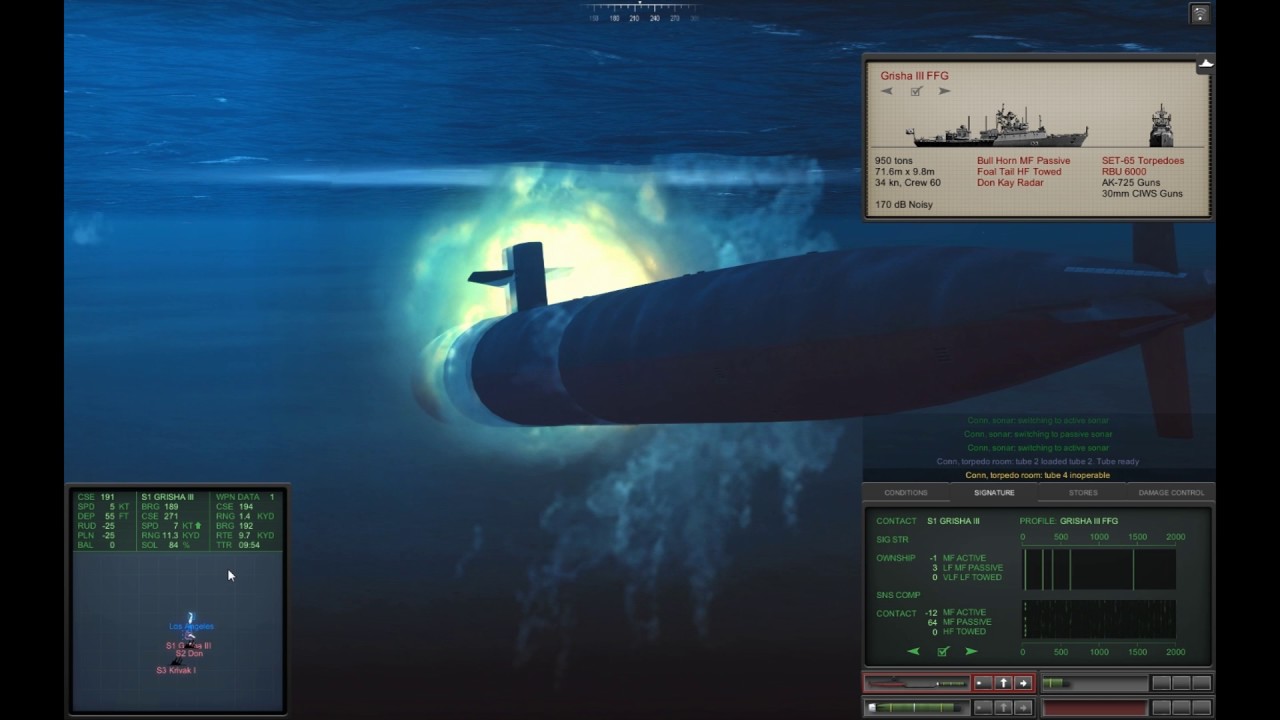Image resolution: width=1280 pixels, height=720 pixels.
Task: Click the up arrow button on tube 1
Action: (1003, 683)
